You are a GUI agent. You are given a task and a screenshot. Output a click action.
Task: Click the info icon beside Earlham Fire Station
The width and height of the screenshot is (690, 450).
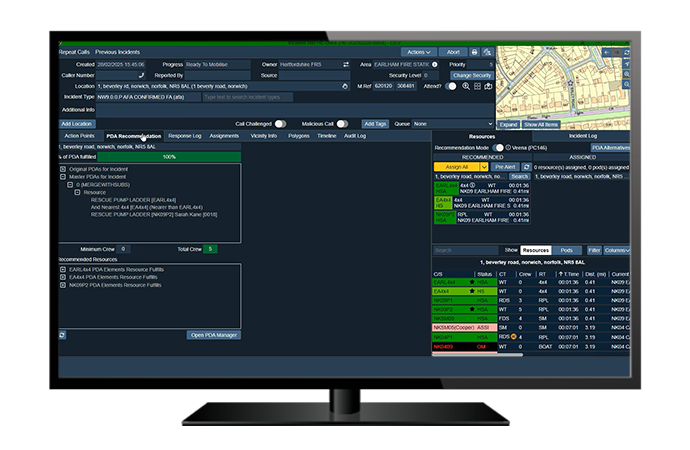pos(432,64)
